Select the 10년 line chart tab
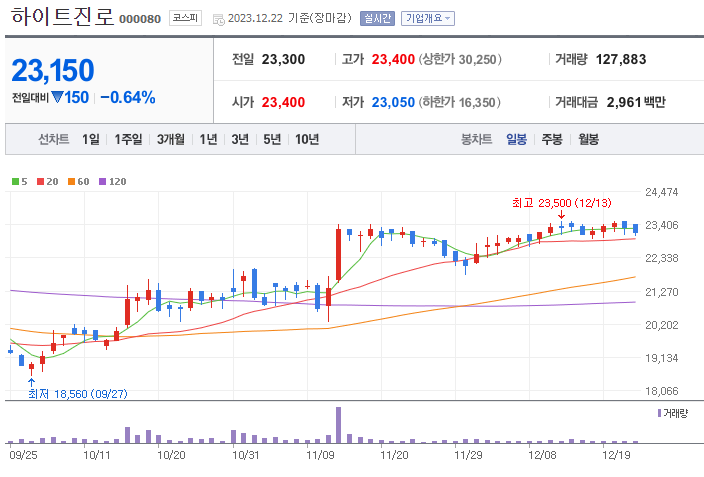 pos(307,139)
